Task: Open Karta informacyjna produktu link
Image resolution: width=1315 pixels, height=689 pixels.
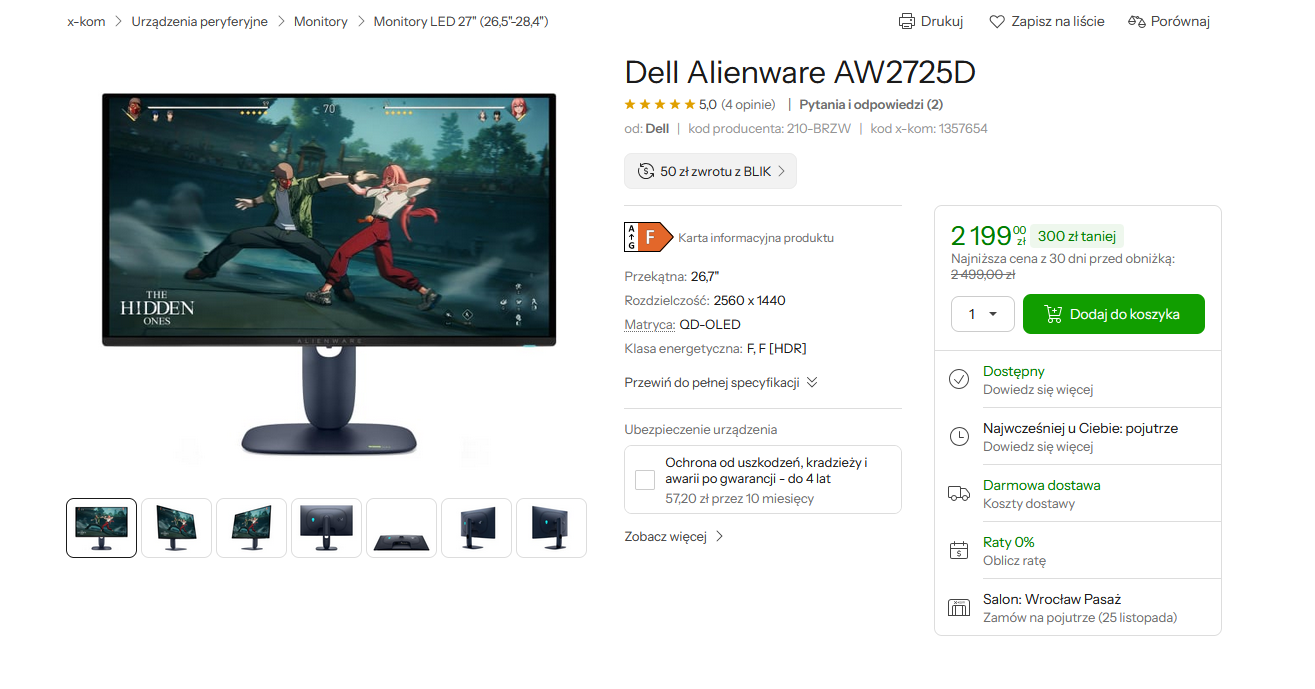Action: [x=756, y=238]
